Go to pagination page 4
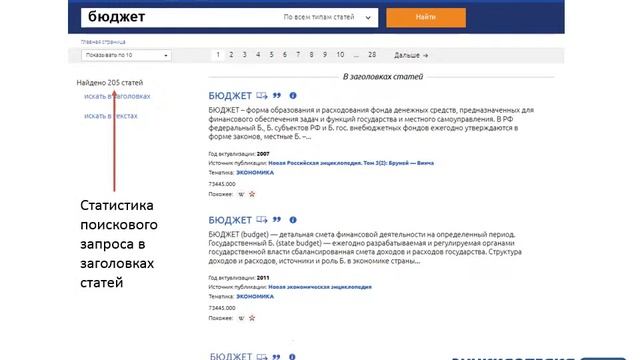Image resolution: width=640 pixels, height=360 pixels. [x=258, y=55]
